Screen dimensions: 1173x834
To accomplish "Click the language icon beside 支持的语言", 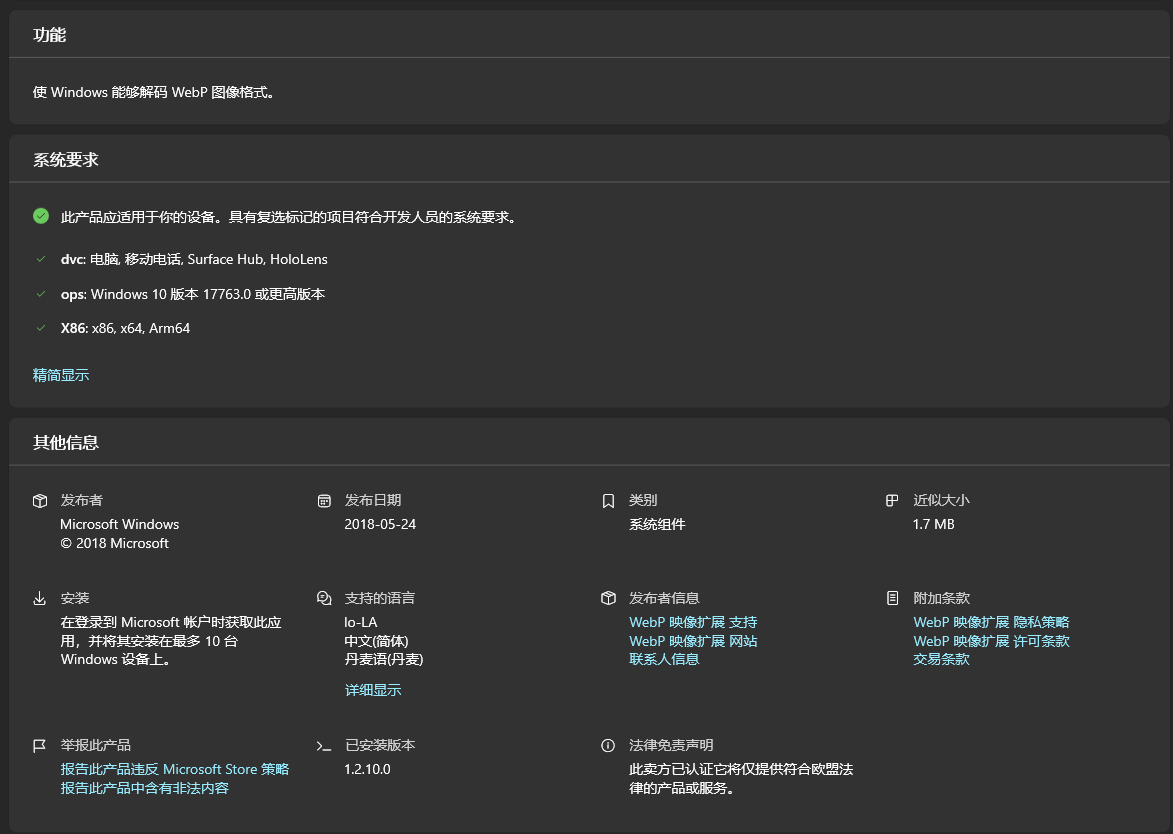I will (324, 598).
